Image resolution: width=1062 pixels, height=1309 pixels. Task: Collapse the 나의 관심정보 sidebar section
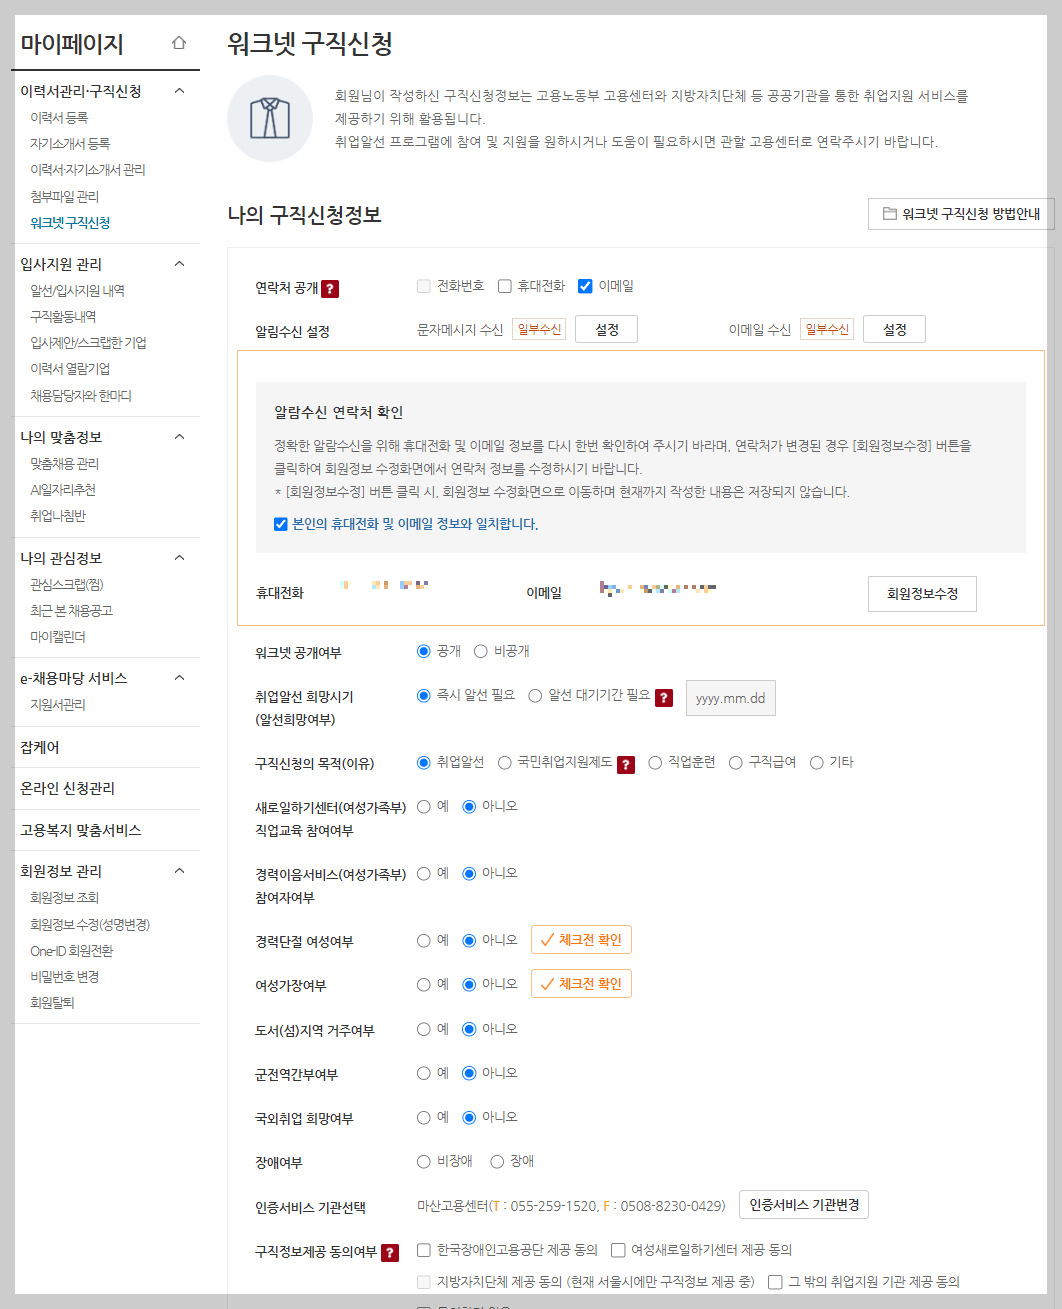click(180, 558)
